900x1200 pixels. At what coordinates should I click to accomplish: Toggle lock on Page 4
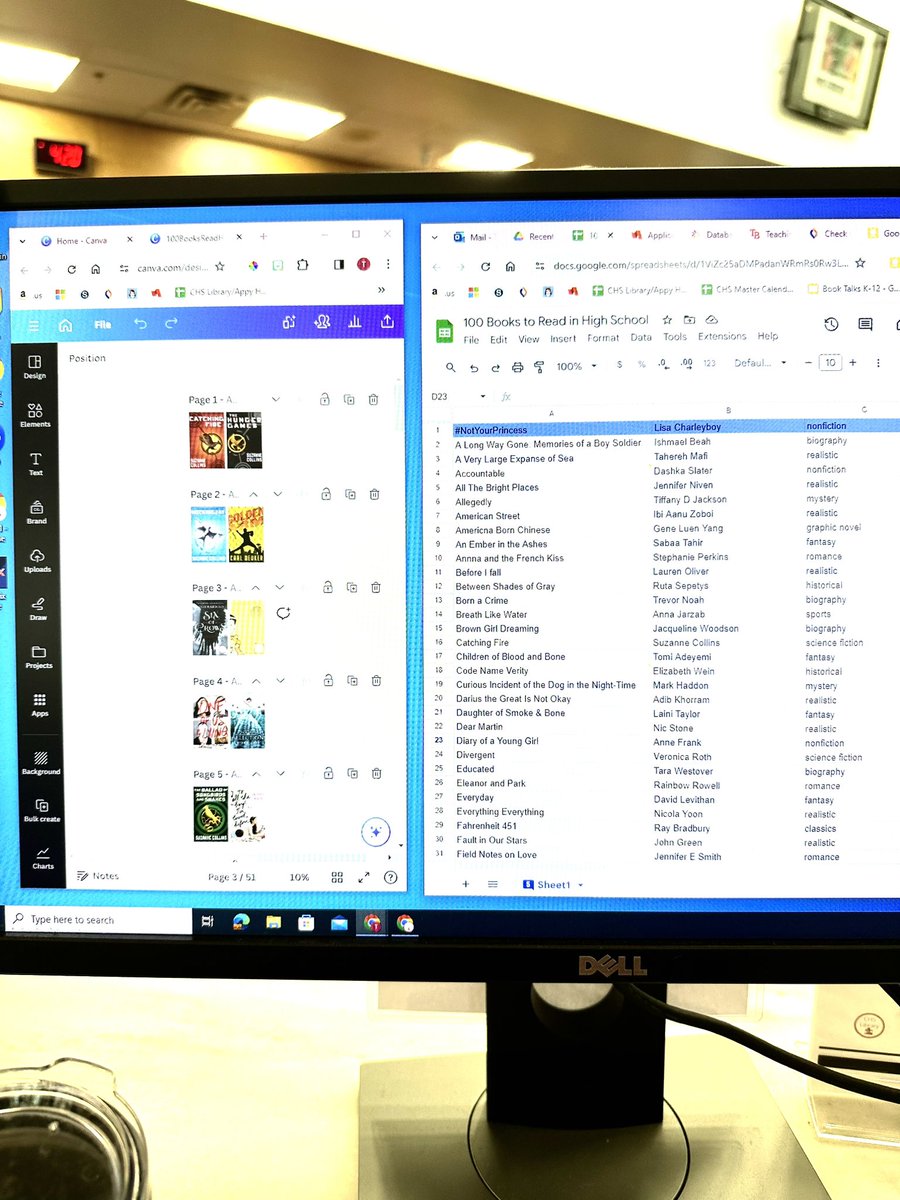tap(328, 681)
